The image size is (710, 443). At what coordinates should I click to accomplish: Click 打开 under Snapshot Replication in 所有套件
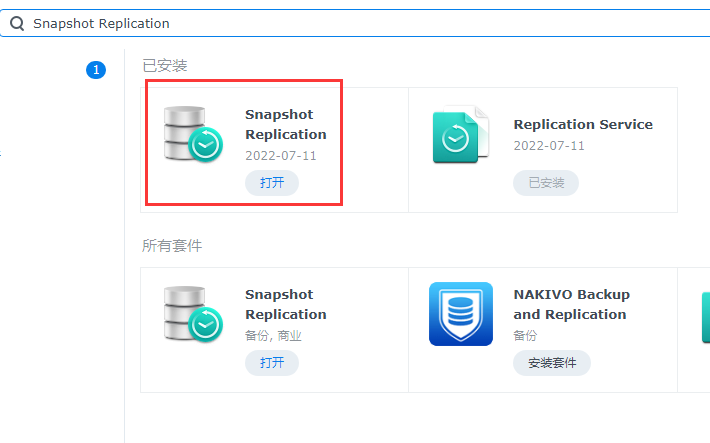click(x=272, y=363)
